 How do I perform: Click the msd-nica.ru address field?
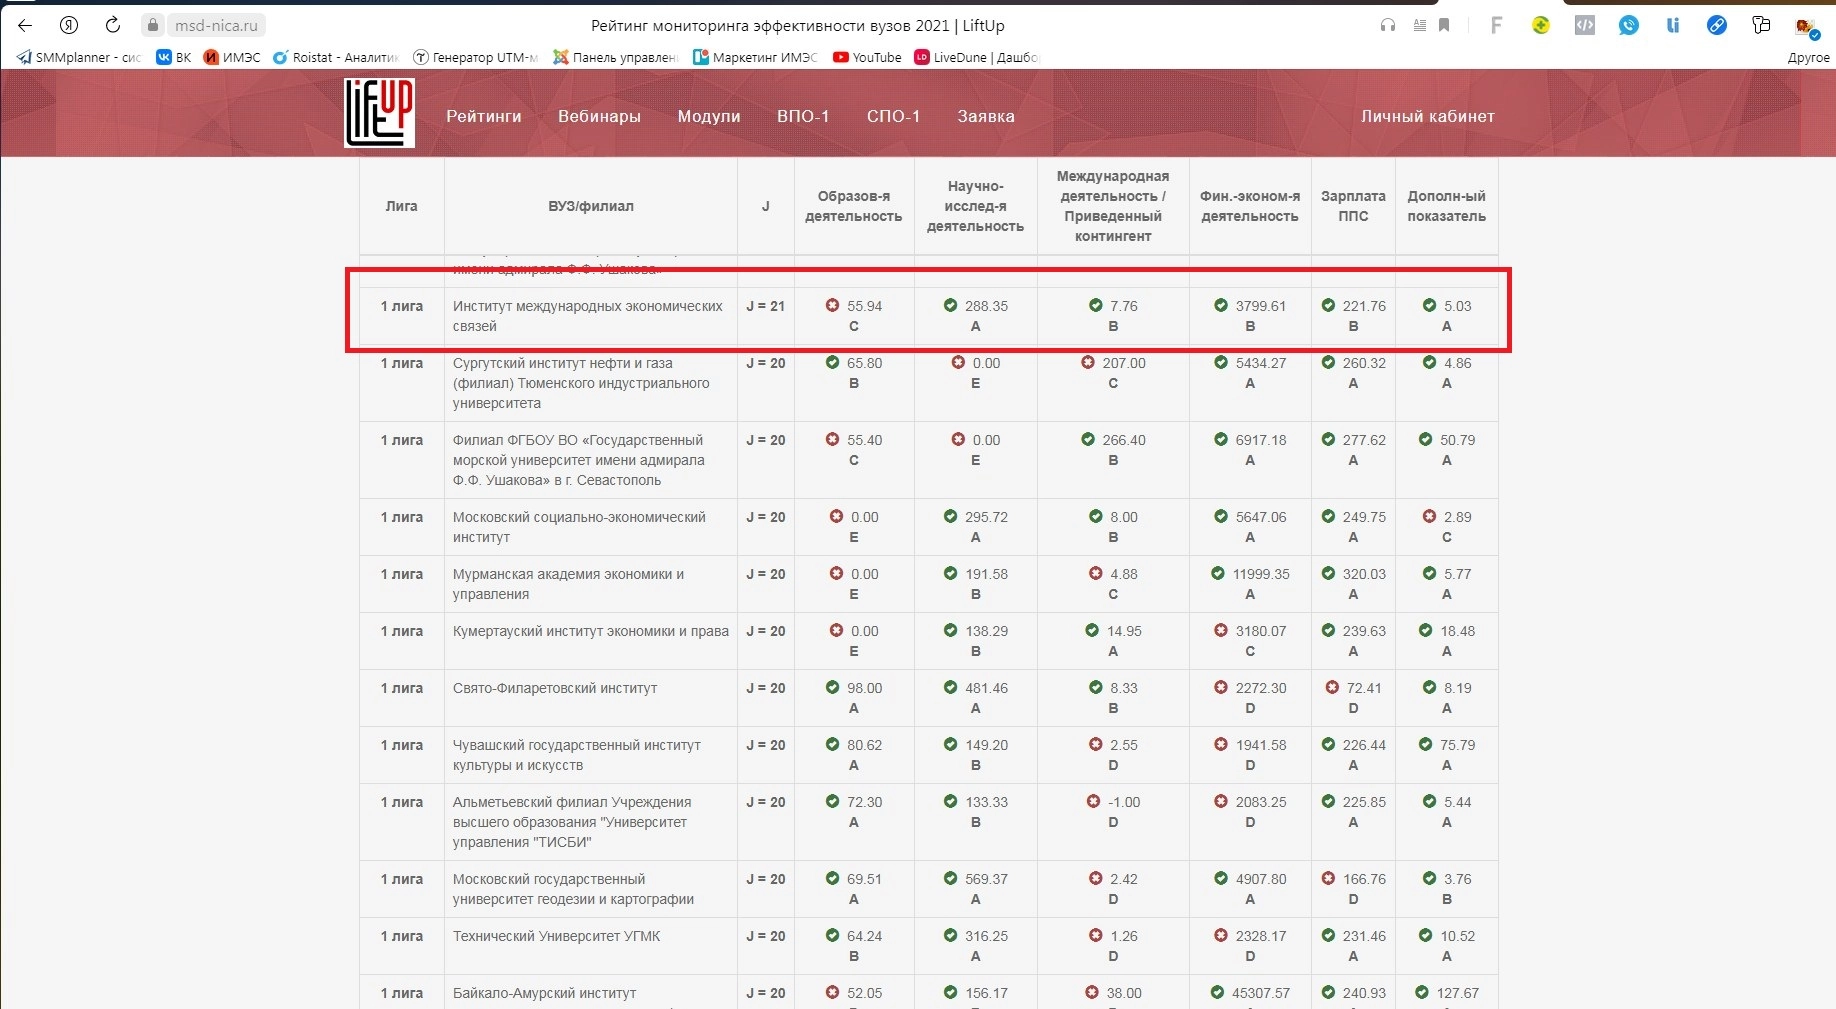216,26
